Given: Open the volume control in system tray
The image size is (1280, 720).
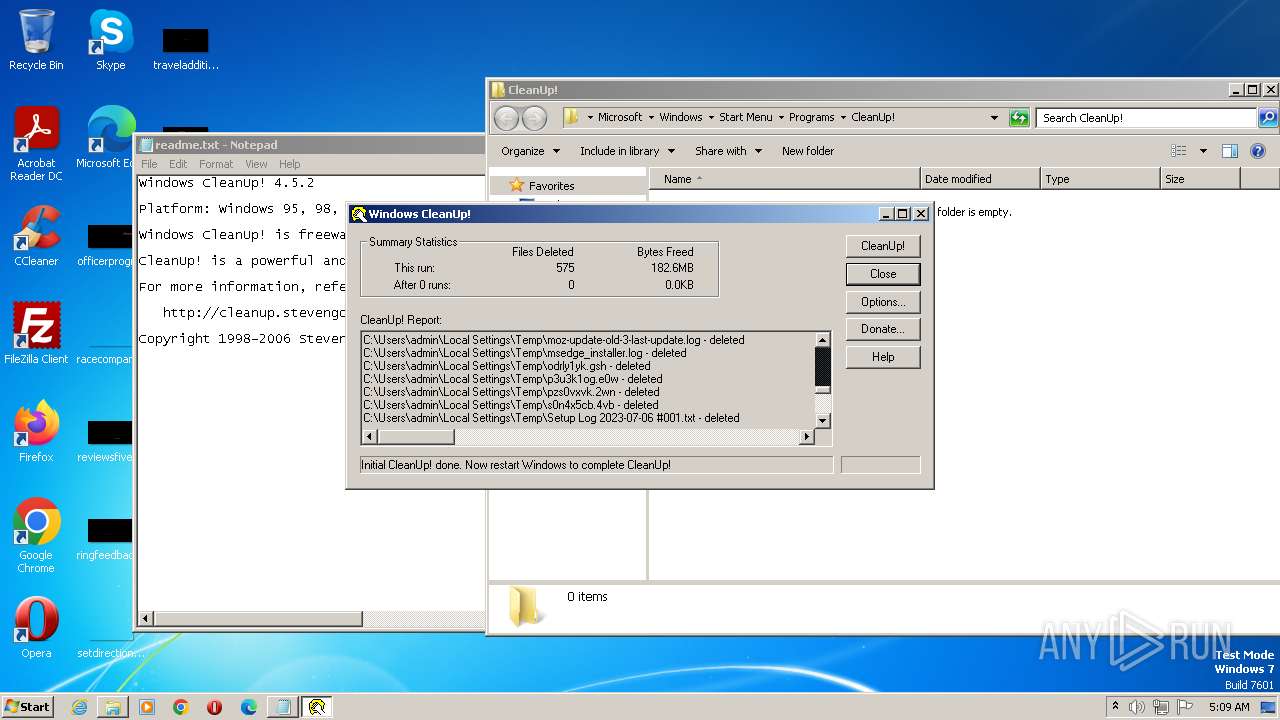Looking at the screenshot, I should click(x=1136, y=707).
